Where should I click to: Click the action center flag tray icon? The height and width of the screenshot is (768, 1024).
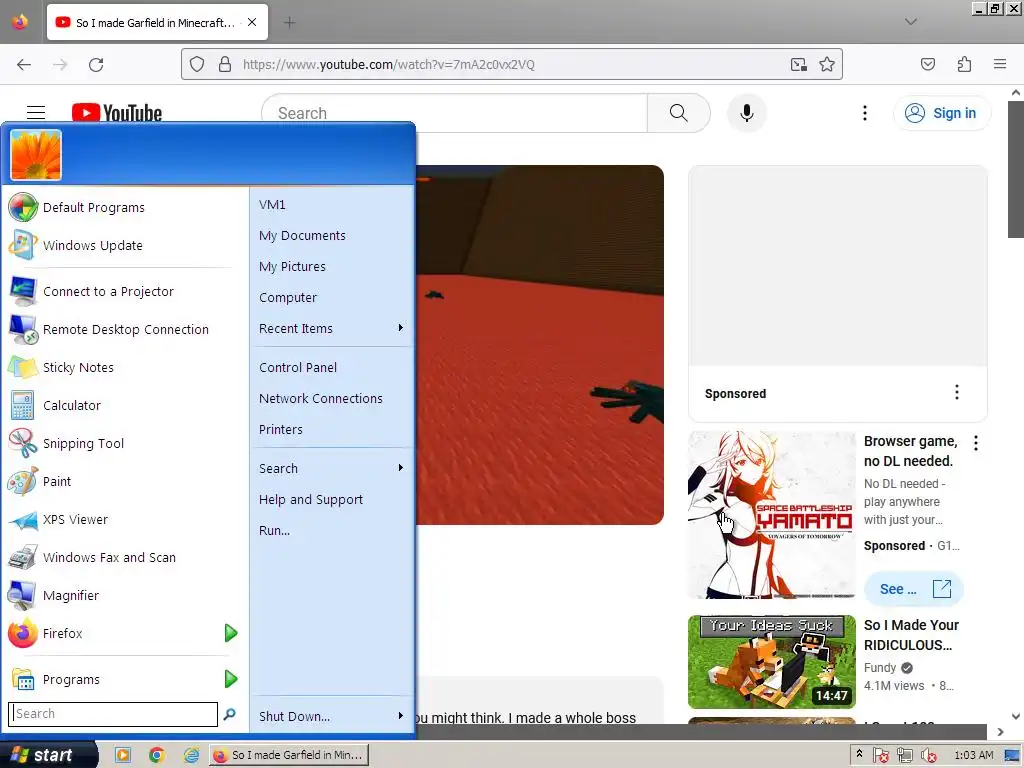coord(880,756)
